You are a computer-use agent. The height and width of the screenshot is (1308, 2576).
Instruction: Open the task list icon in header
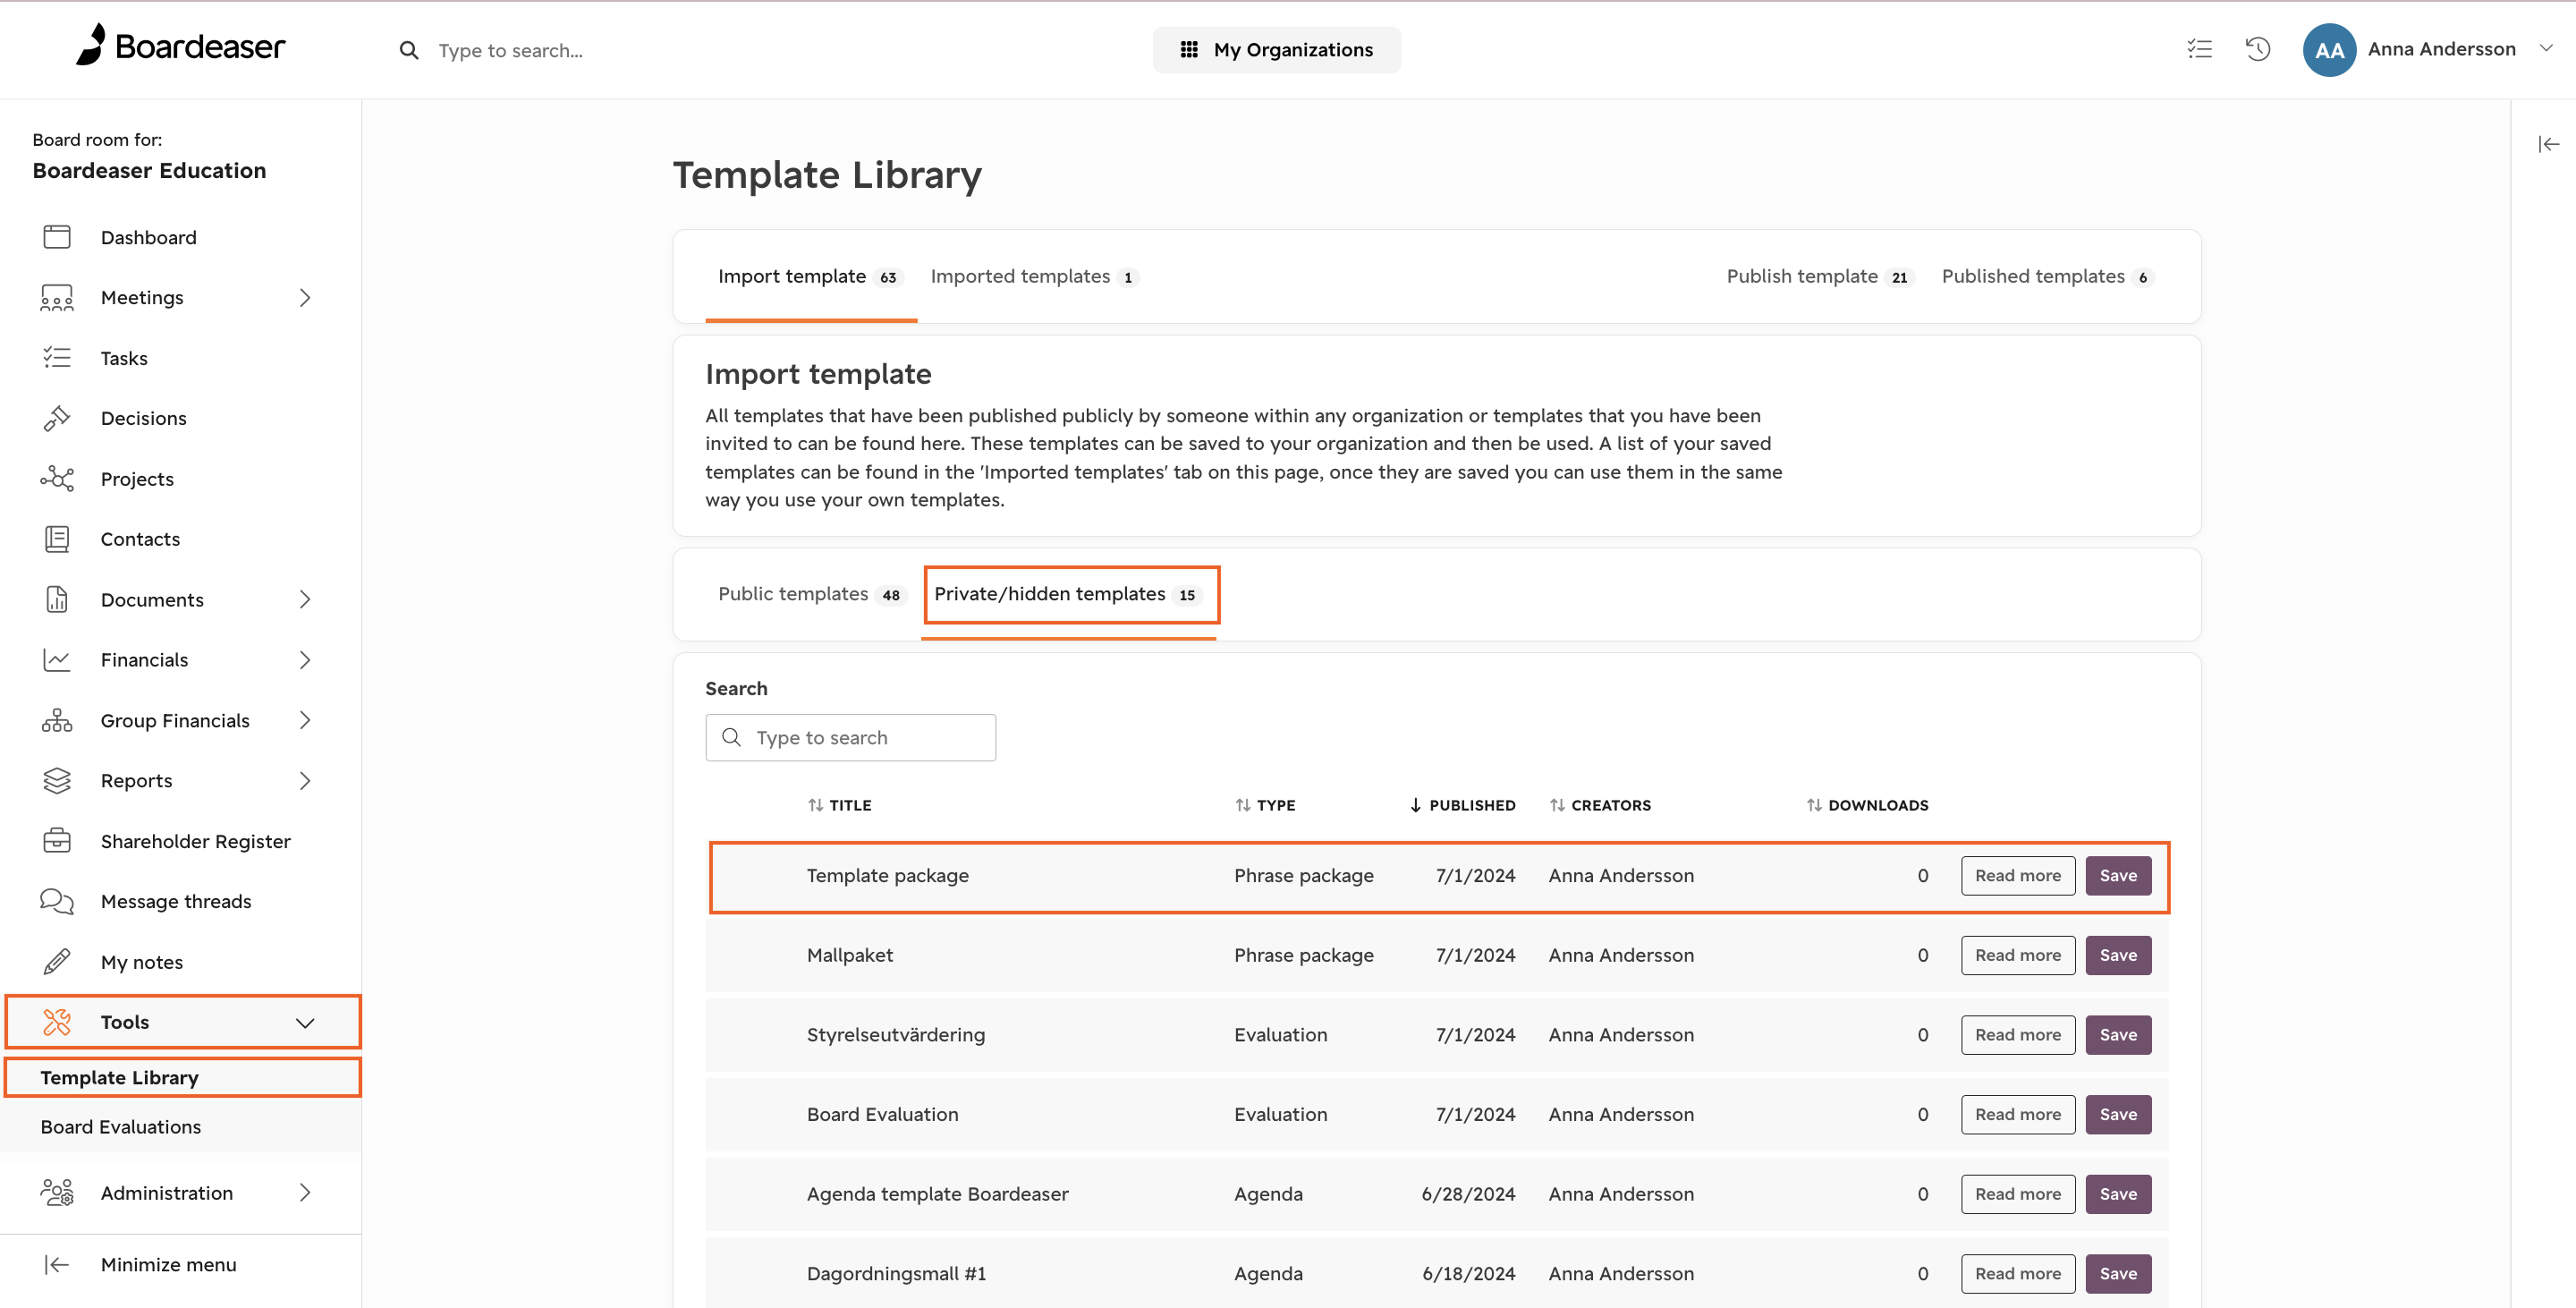click(x=2199, y=49)
